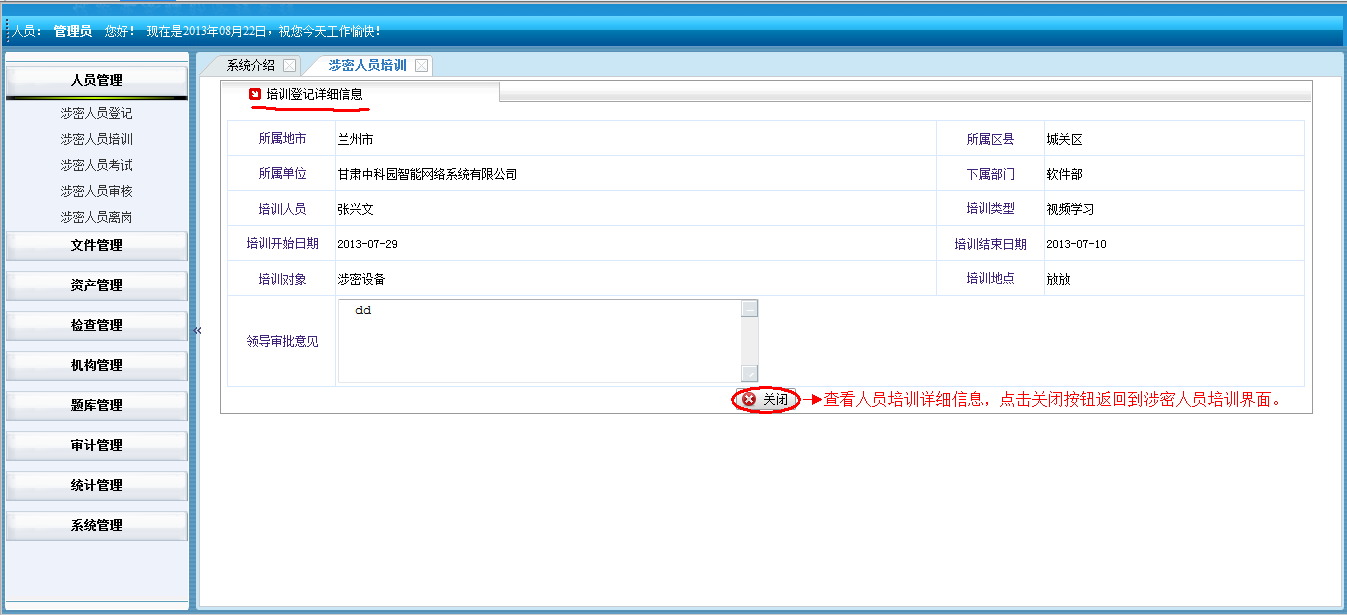Screen dimensions: 1347x615
Task: Expand the 人员管理 menu section
Action: [x=97, y=80]
